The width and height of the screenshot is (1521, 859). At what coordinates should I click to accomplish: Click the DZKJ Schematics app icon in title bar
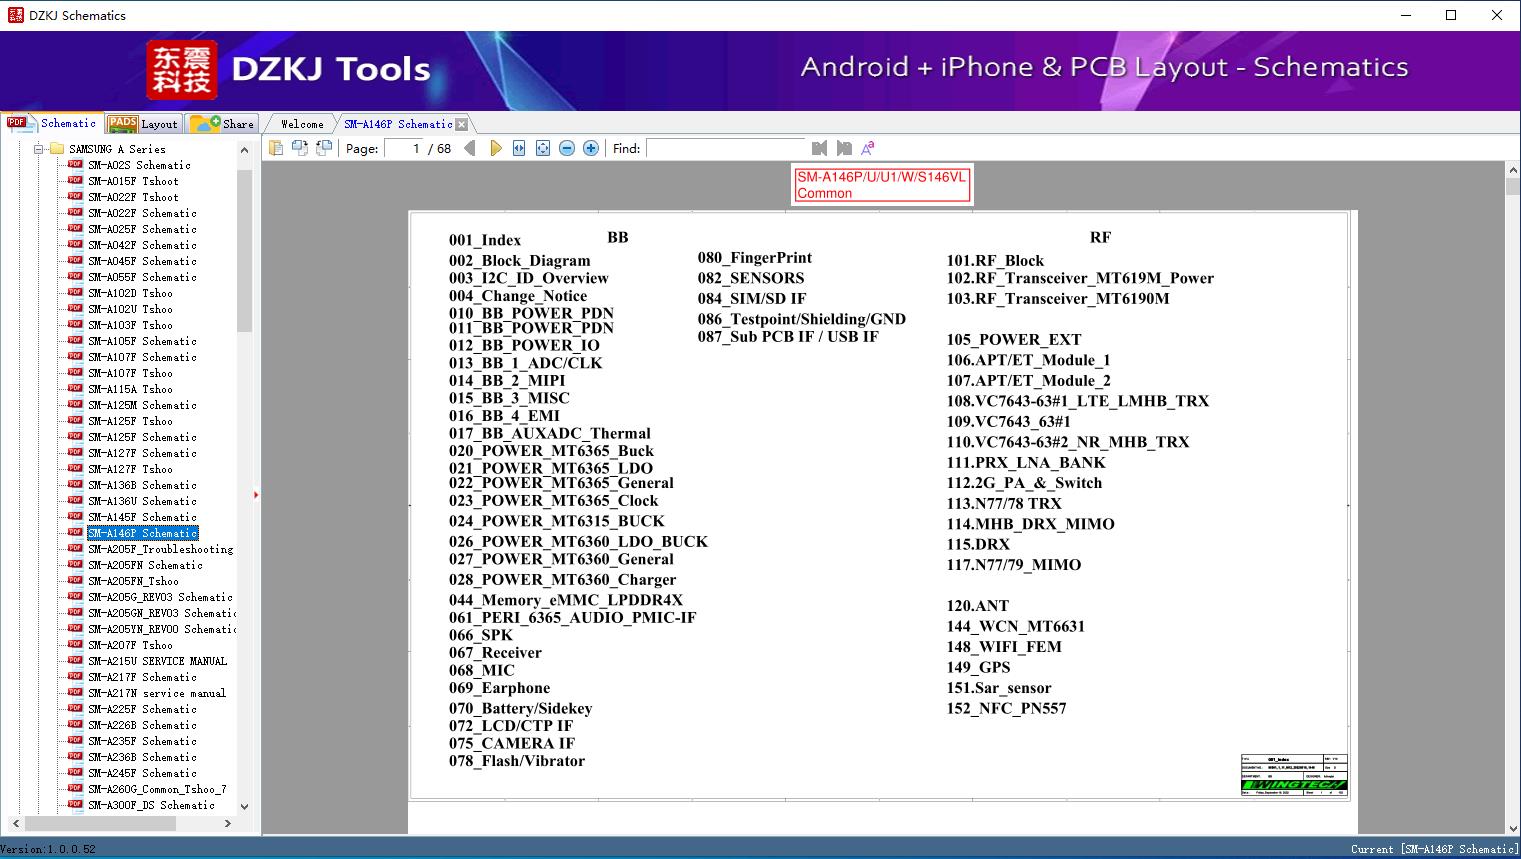[x=15, y=15]
